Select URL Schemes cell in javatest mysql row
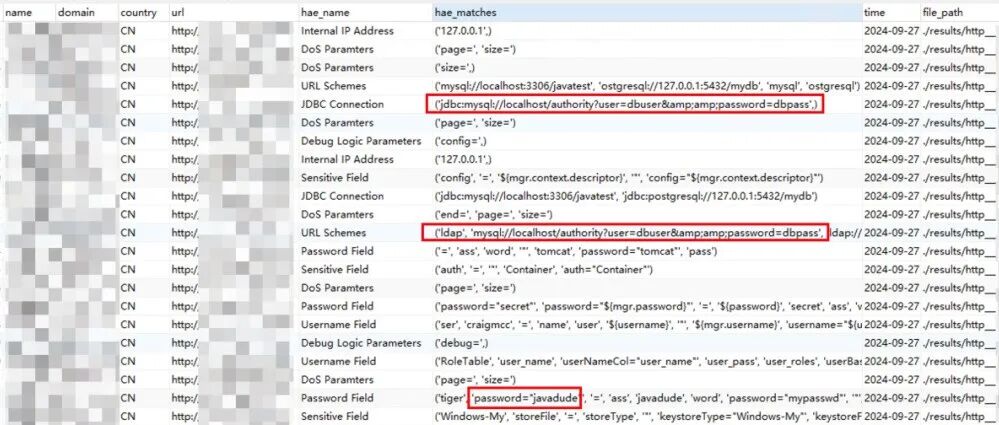Viewport: 999px width, 425px height. pos(364,86)
